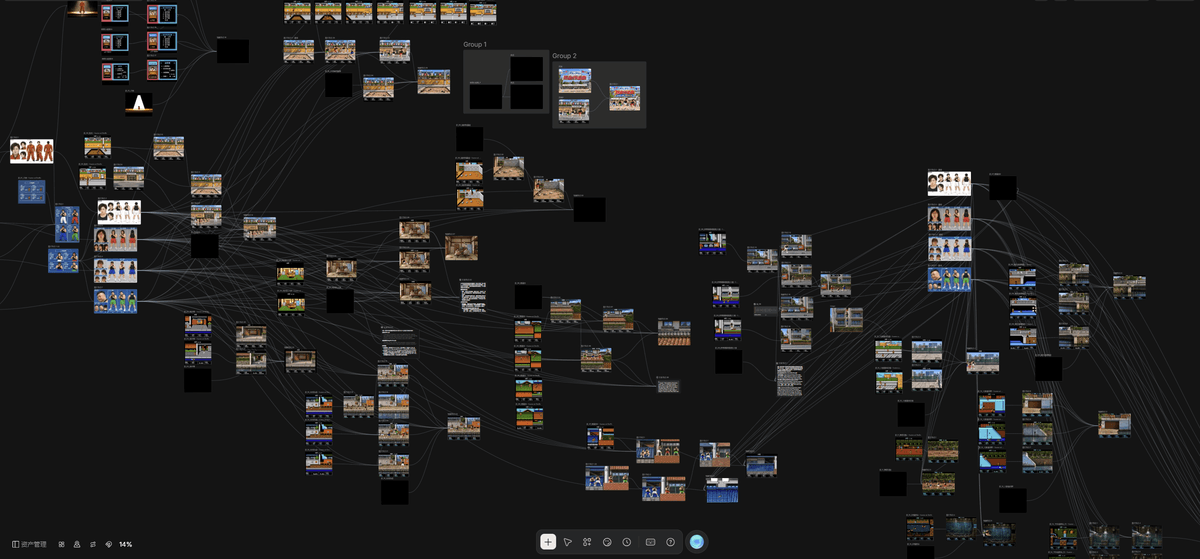Viewport: 1200px width, 559px height.
Task: Open the help question mark icon
Action: tap(670, 542)
